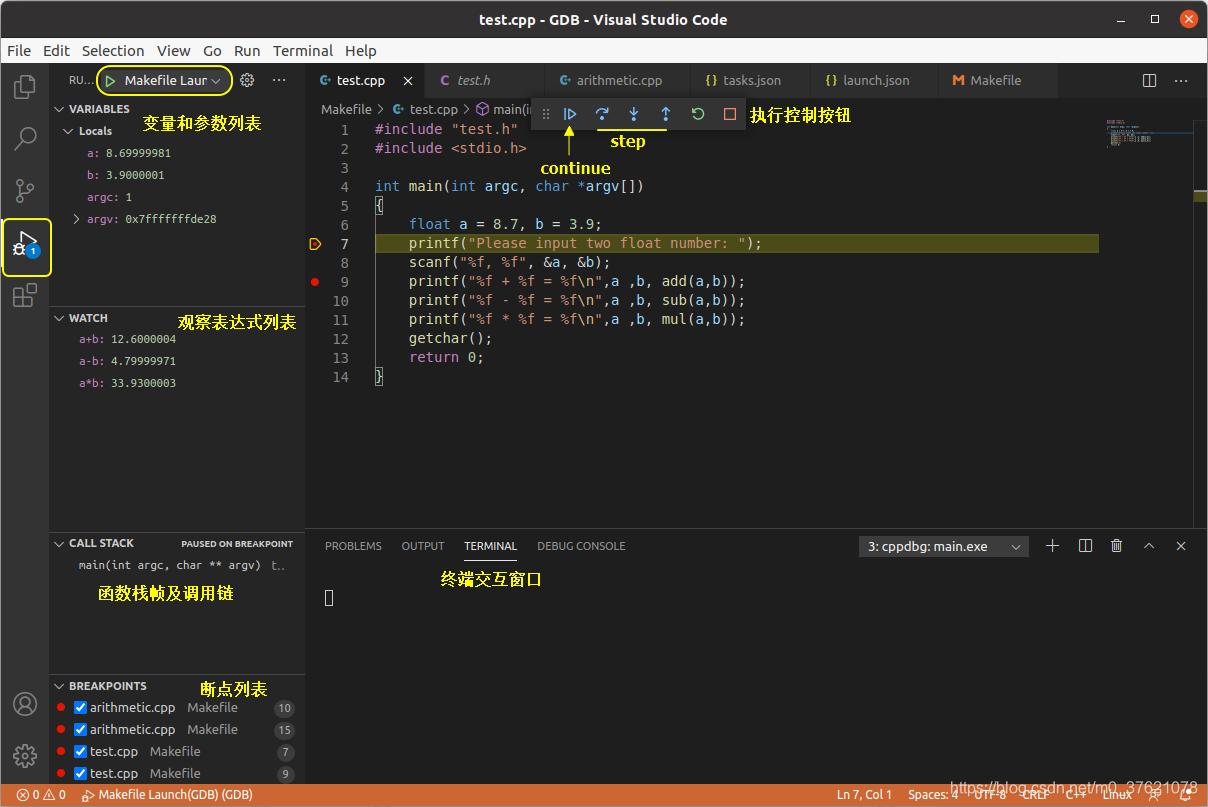Open the Extensions view
The width and height of the screenshot is (1208, 807).
click(25, 295)
